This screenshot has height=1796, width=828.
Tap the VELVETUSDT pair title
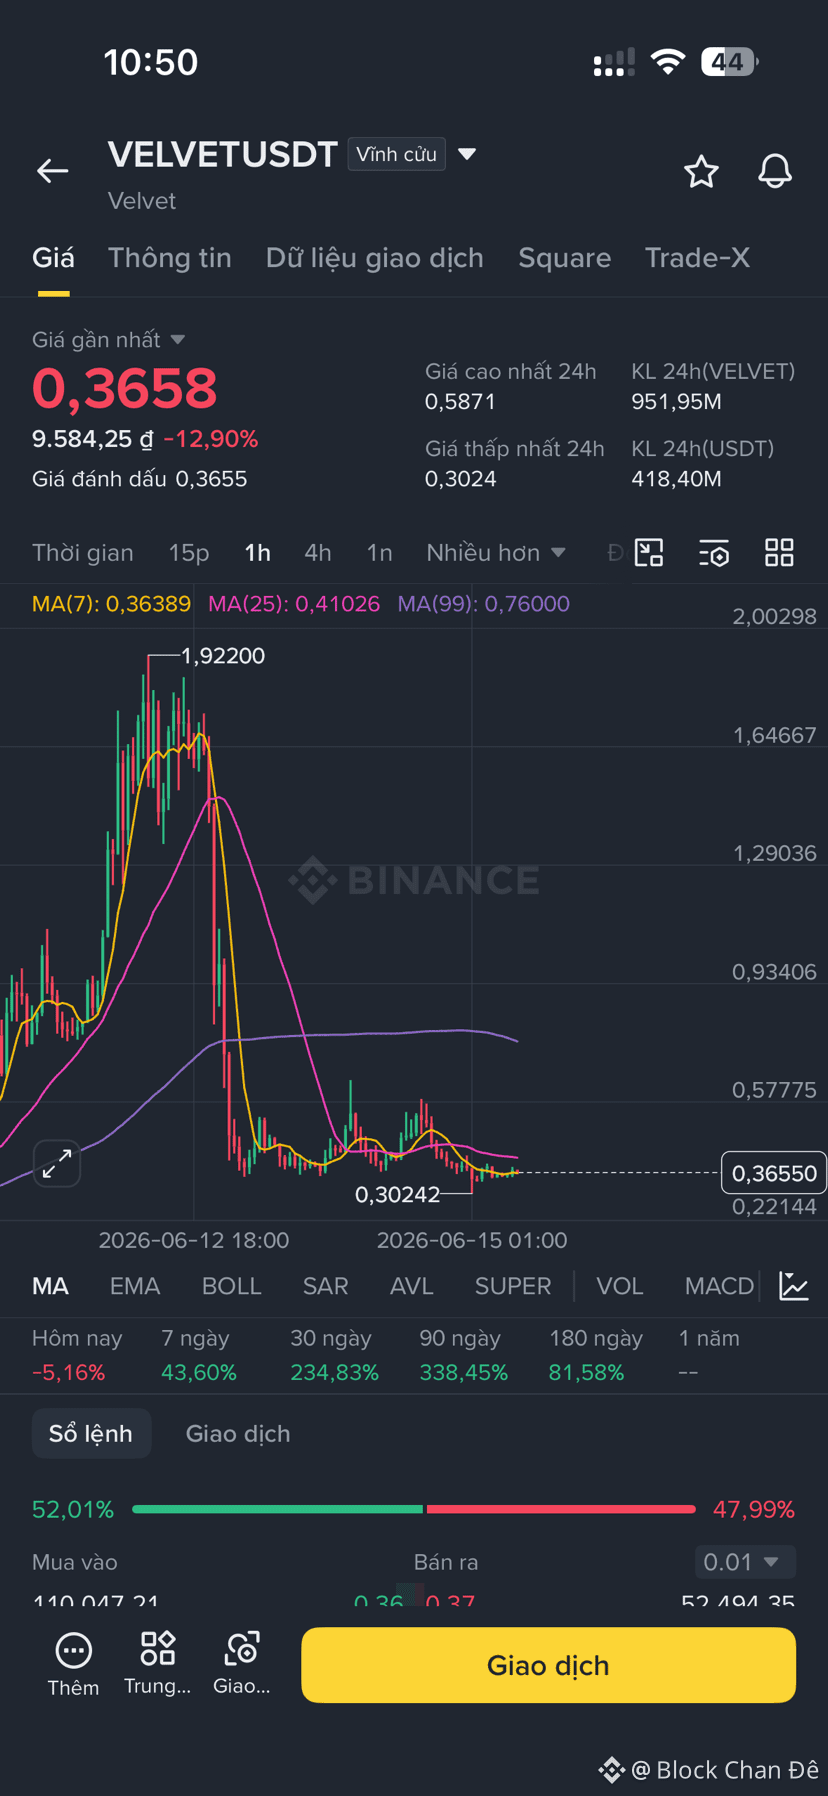(x=223, y=154)
